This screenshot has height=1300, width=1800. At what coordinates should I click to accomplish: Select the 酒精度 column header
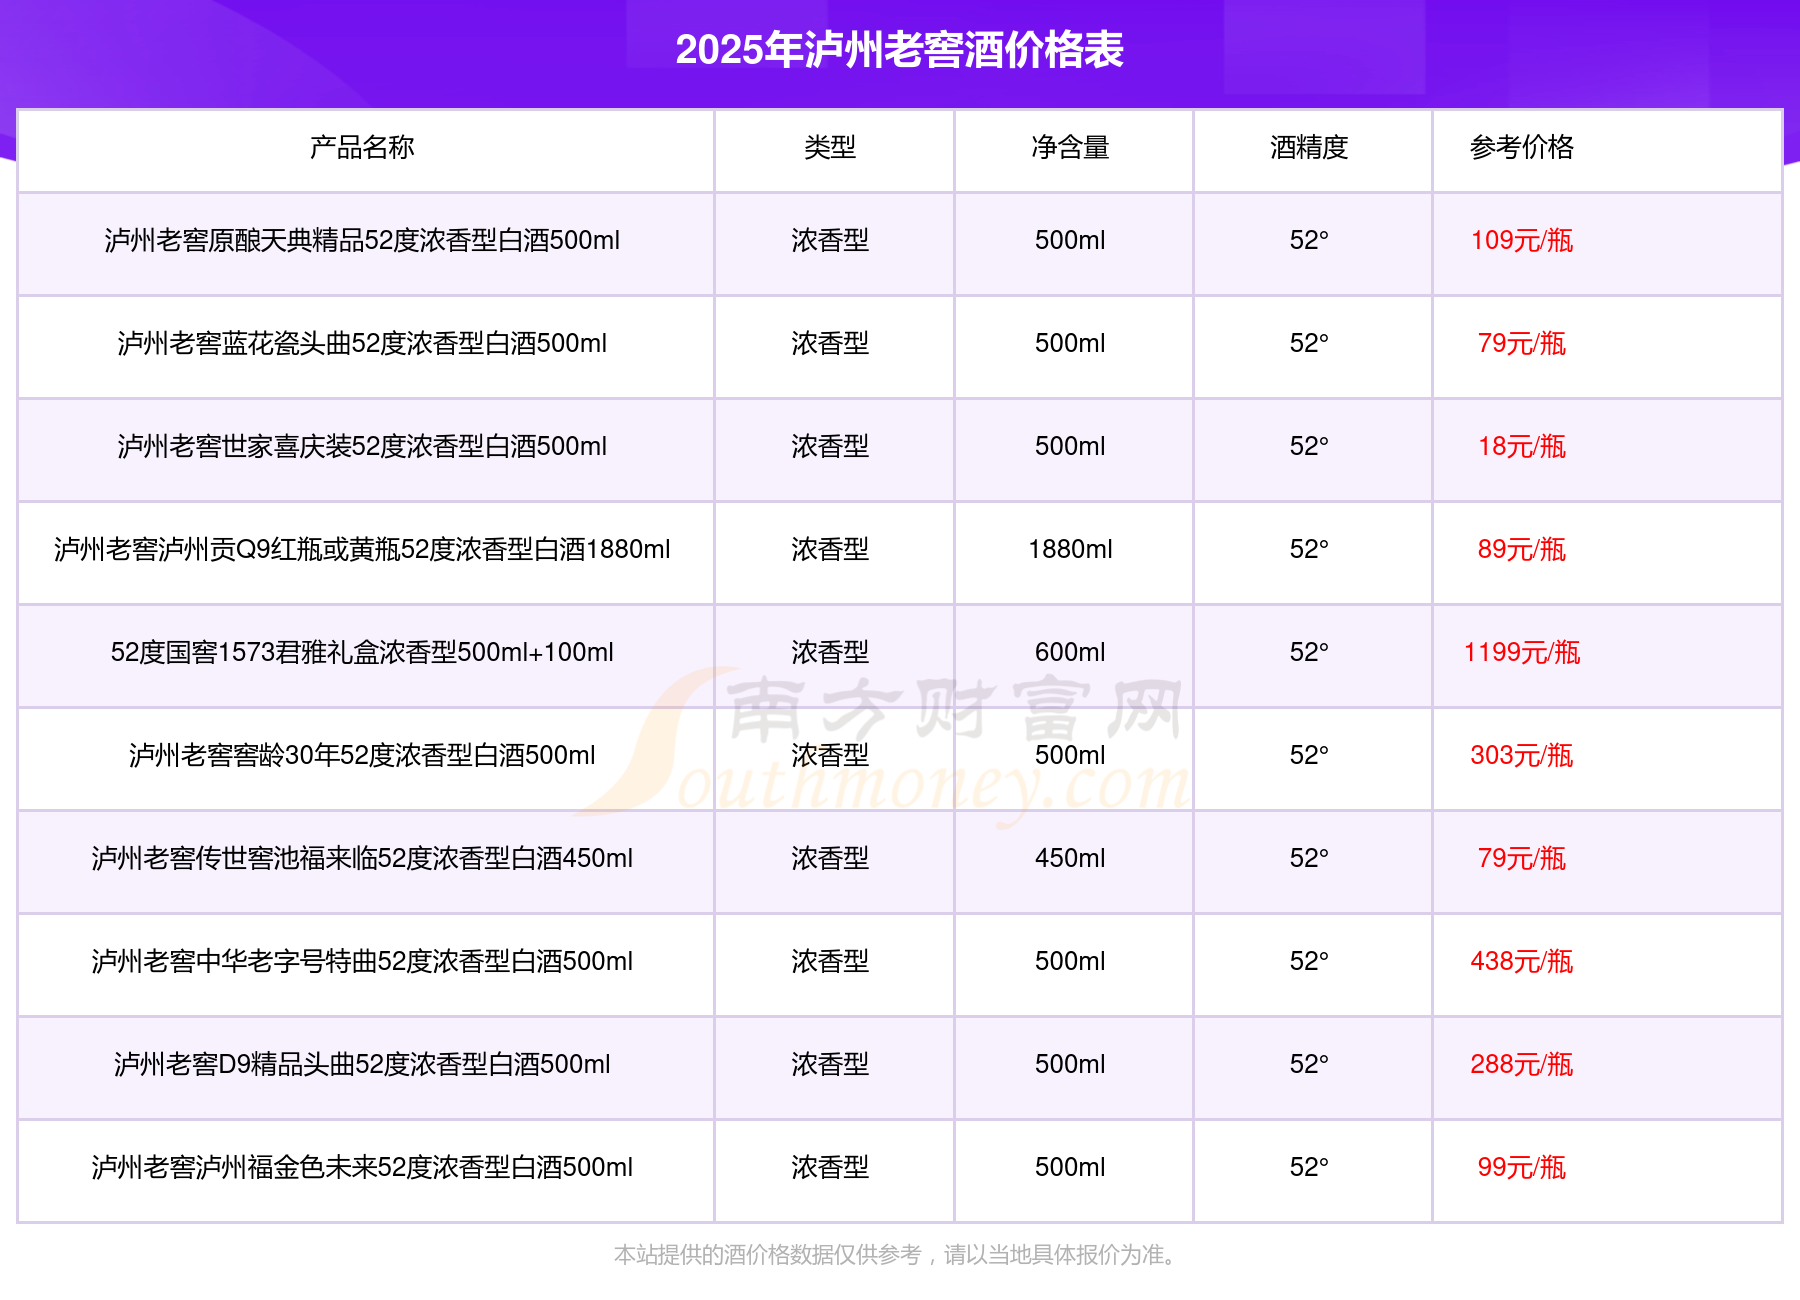(1309, 147)
